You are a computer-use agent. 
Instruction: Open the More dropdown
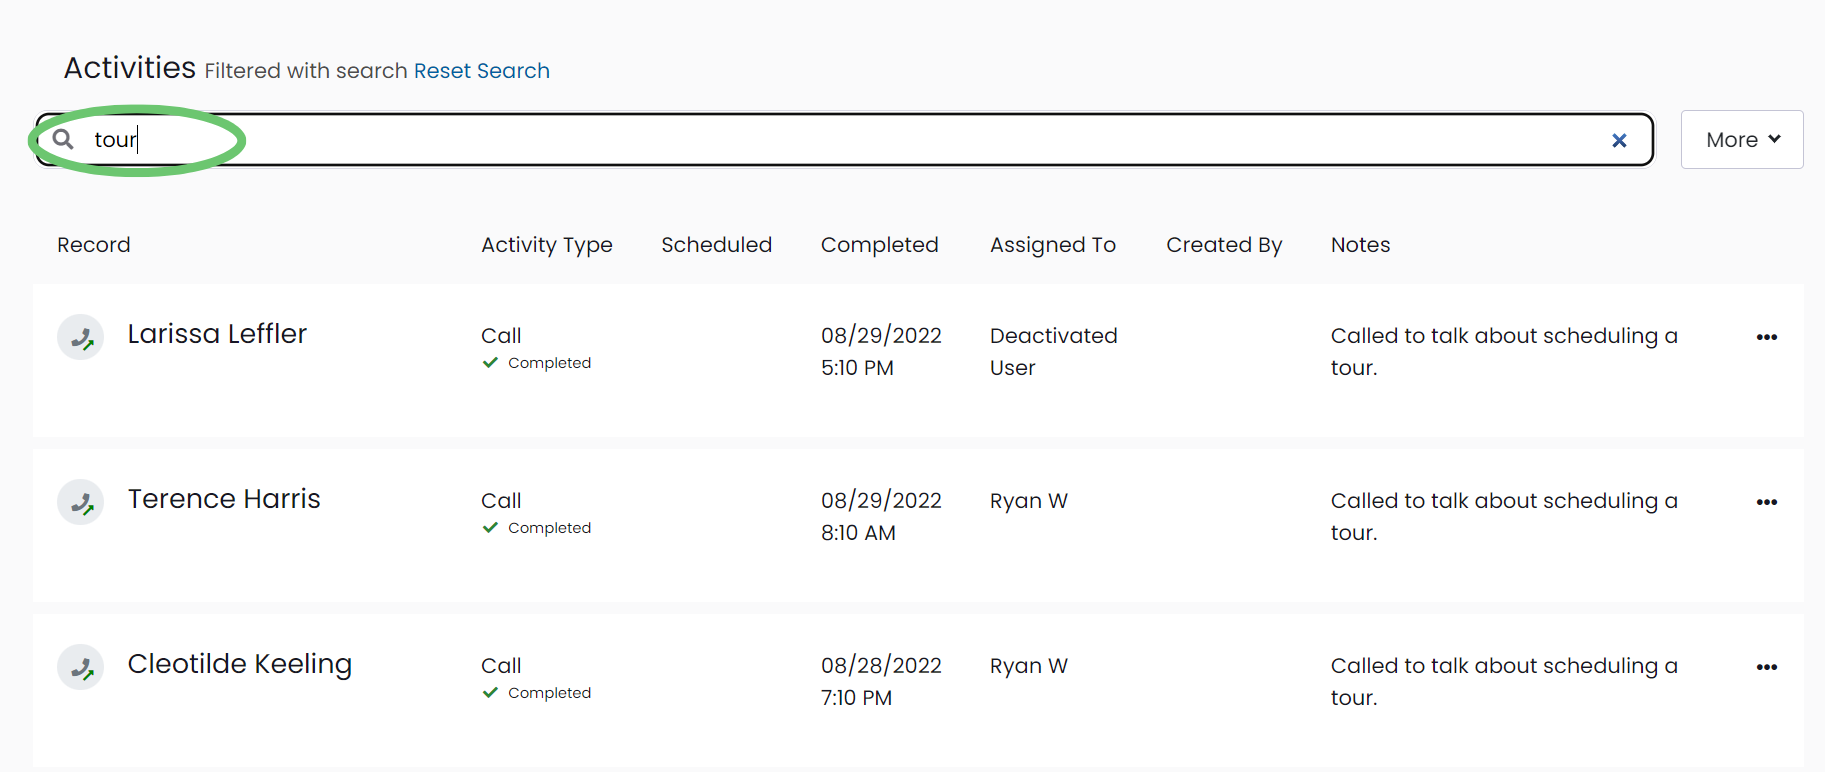tap(1742, 140)
